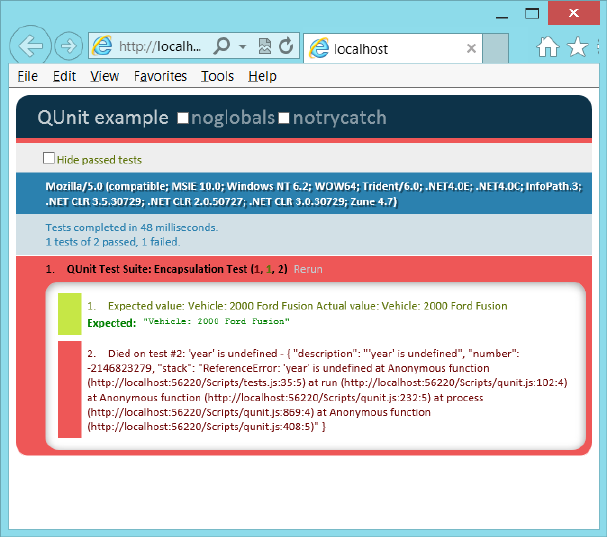Screen dimensions: 607x537
Task: Close the localhost tab with its X
Action: pos(471,48)
